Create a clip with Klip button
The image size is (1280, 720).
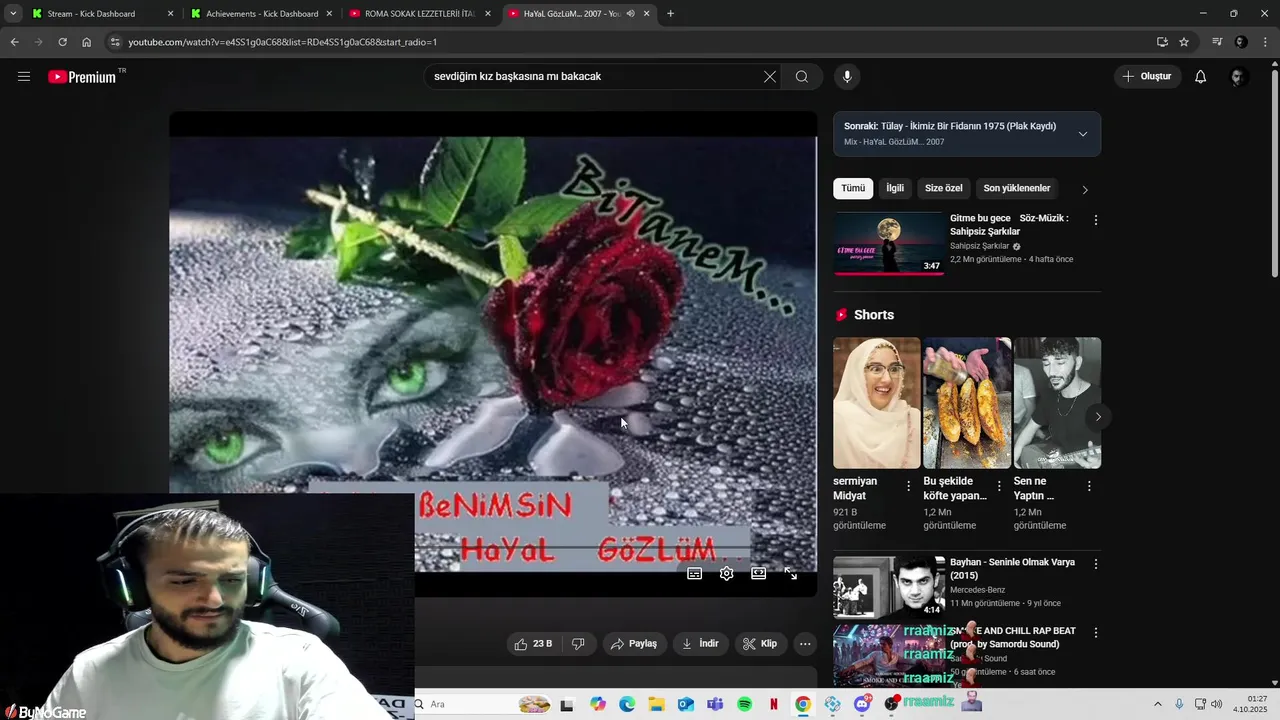[760, 644]
